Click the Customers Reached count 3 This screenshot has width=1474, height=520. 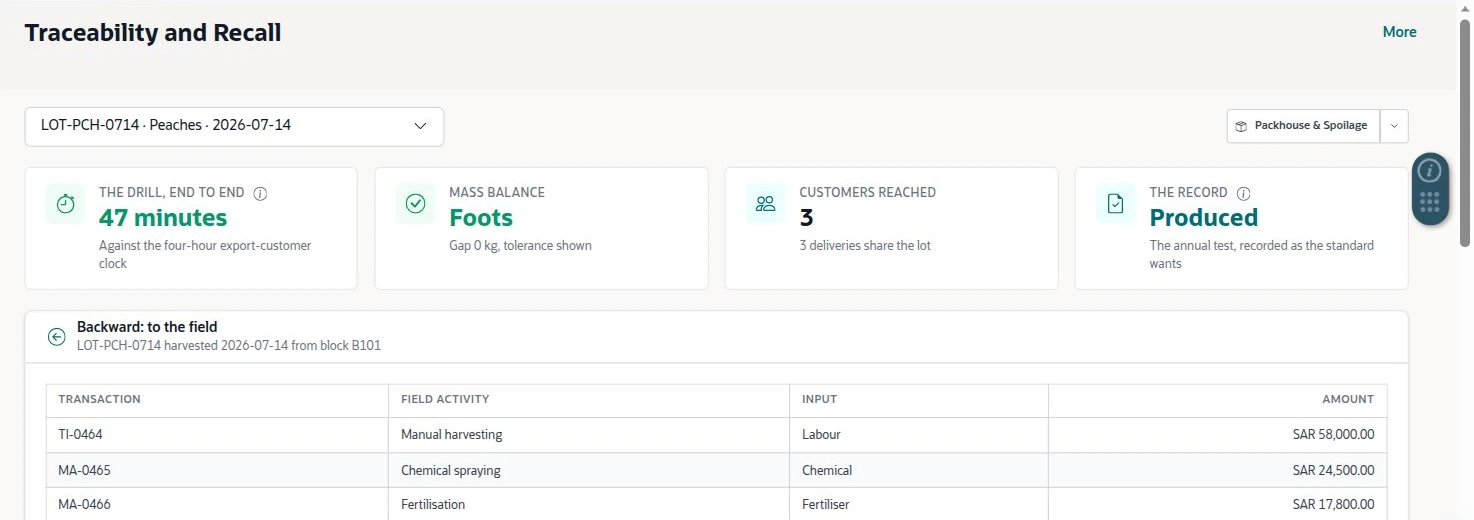pyautogui.click(x=807, y=218)
